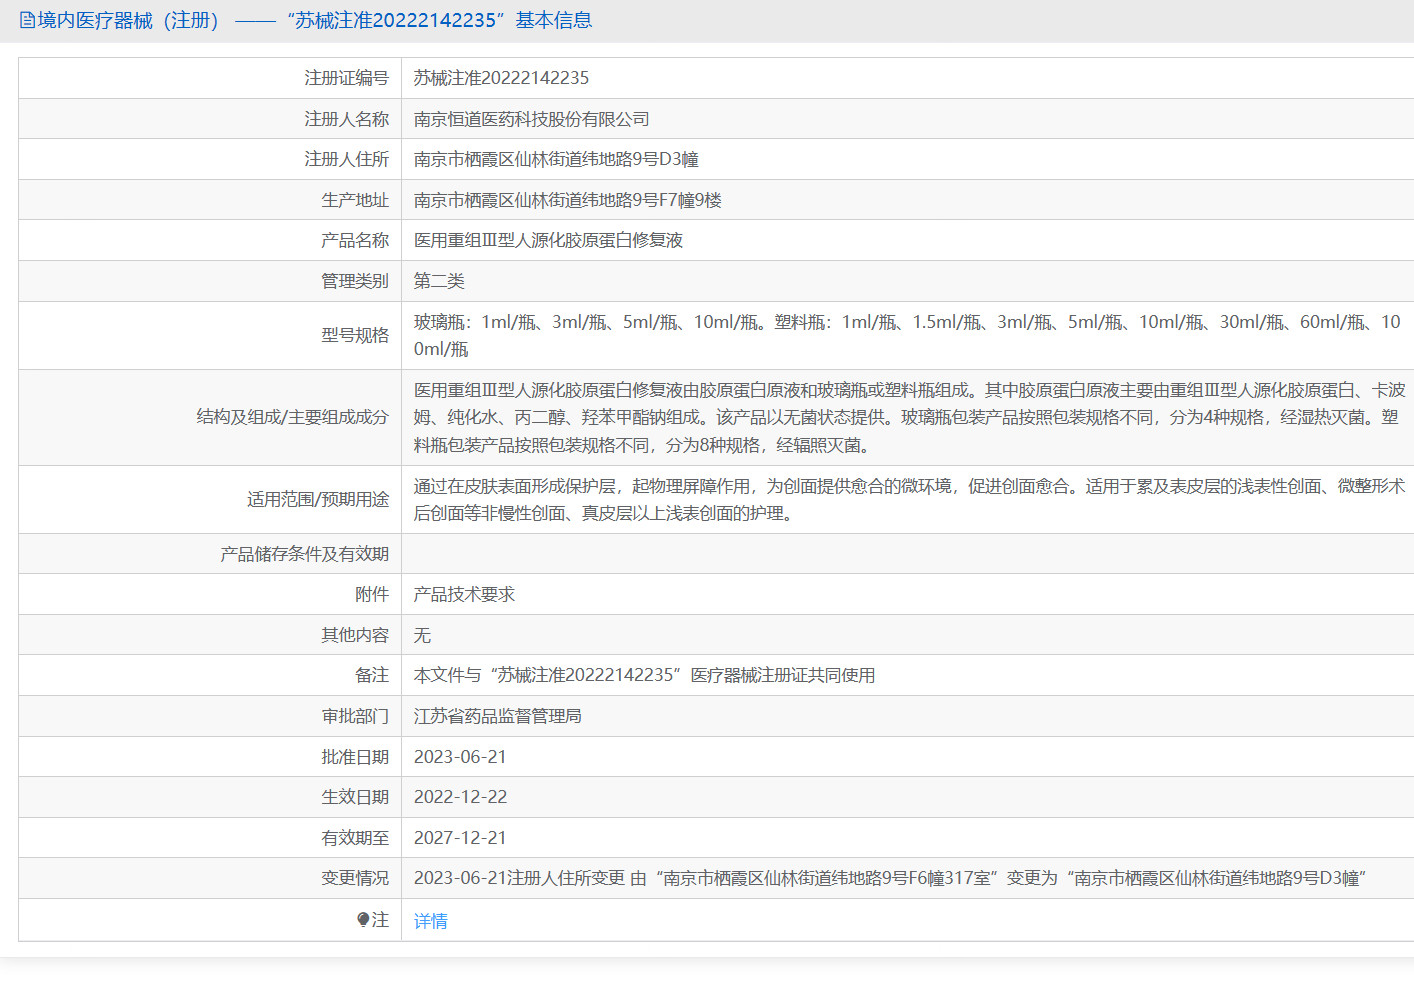Click the 批准日期 row label

355,757
